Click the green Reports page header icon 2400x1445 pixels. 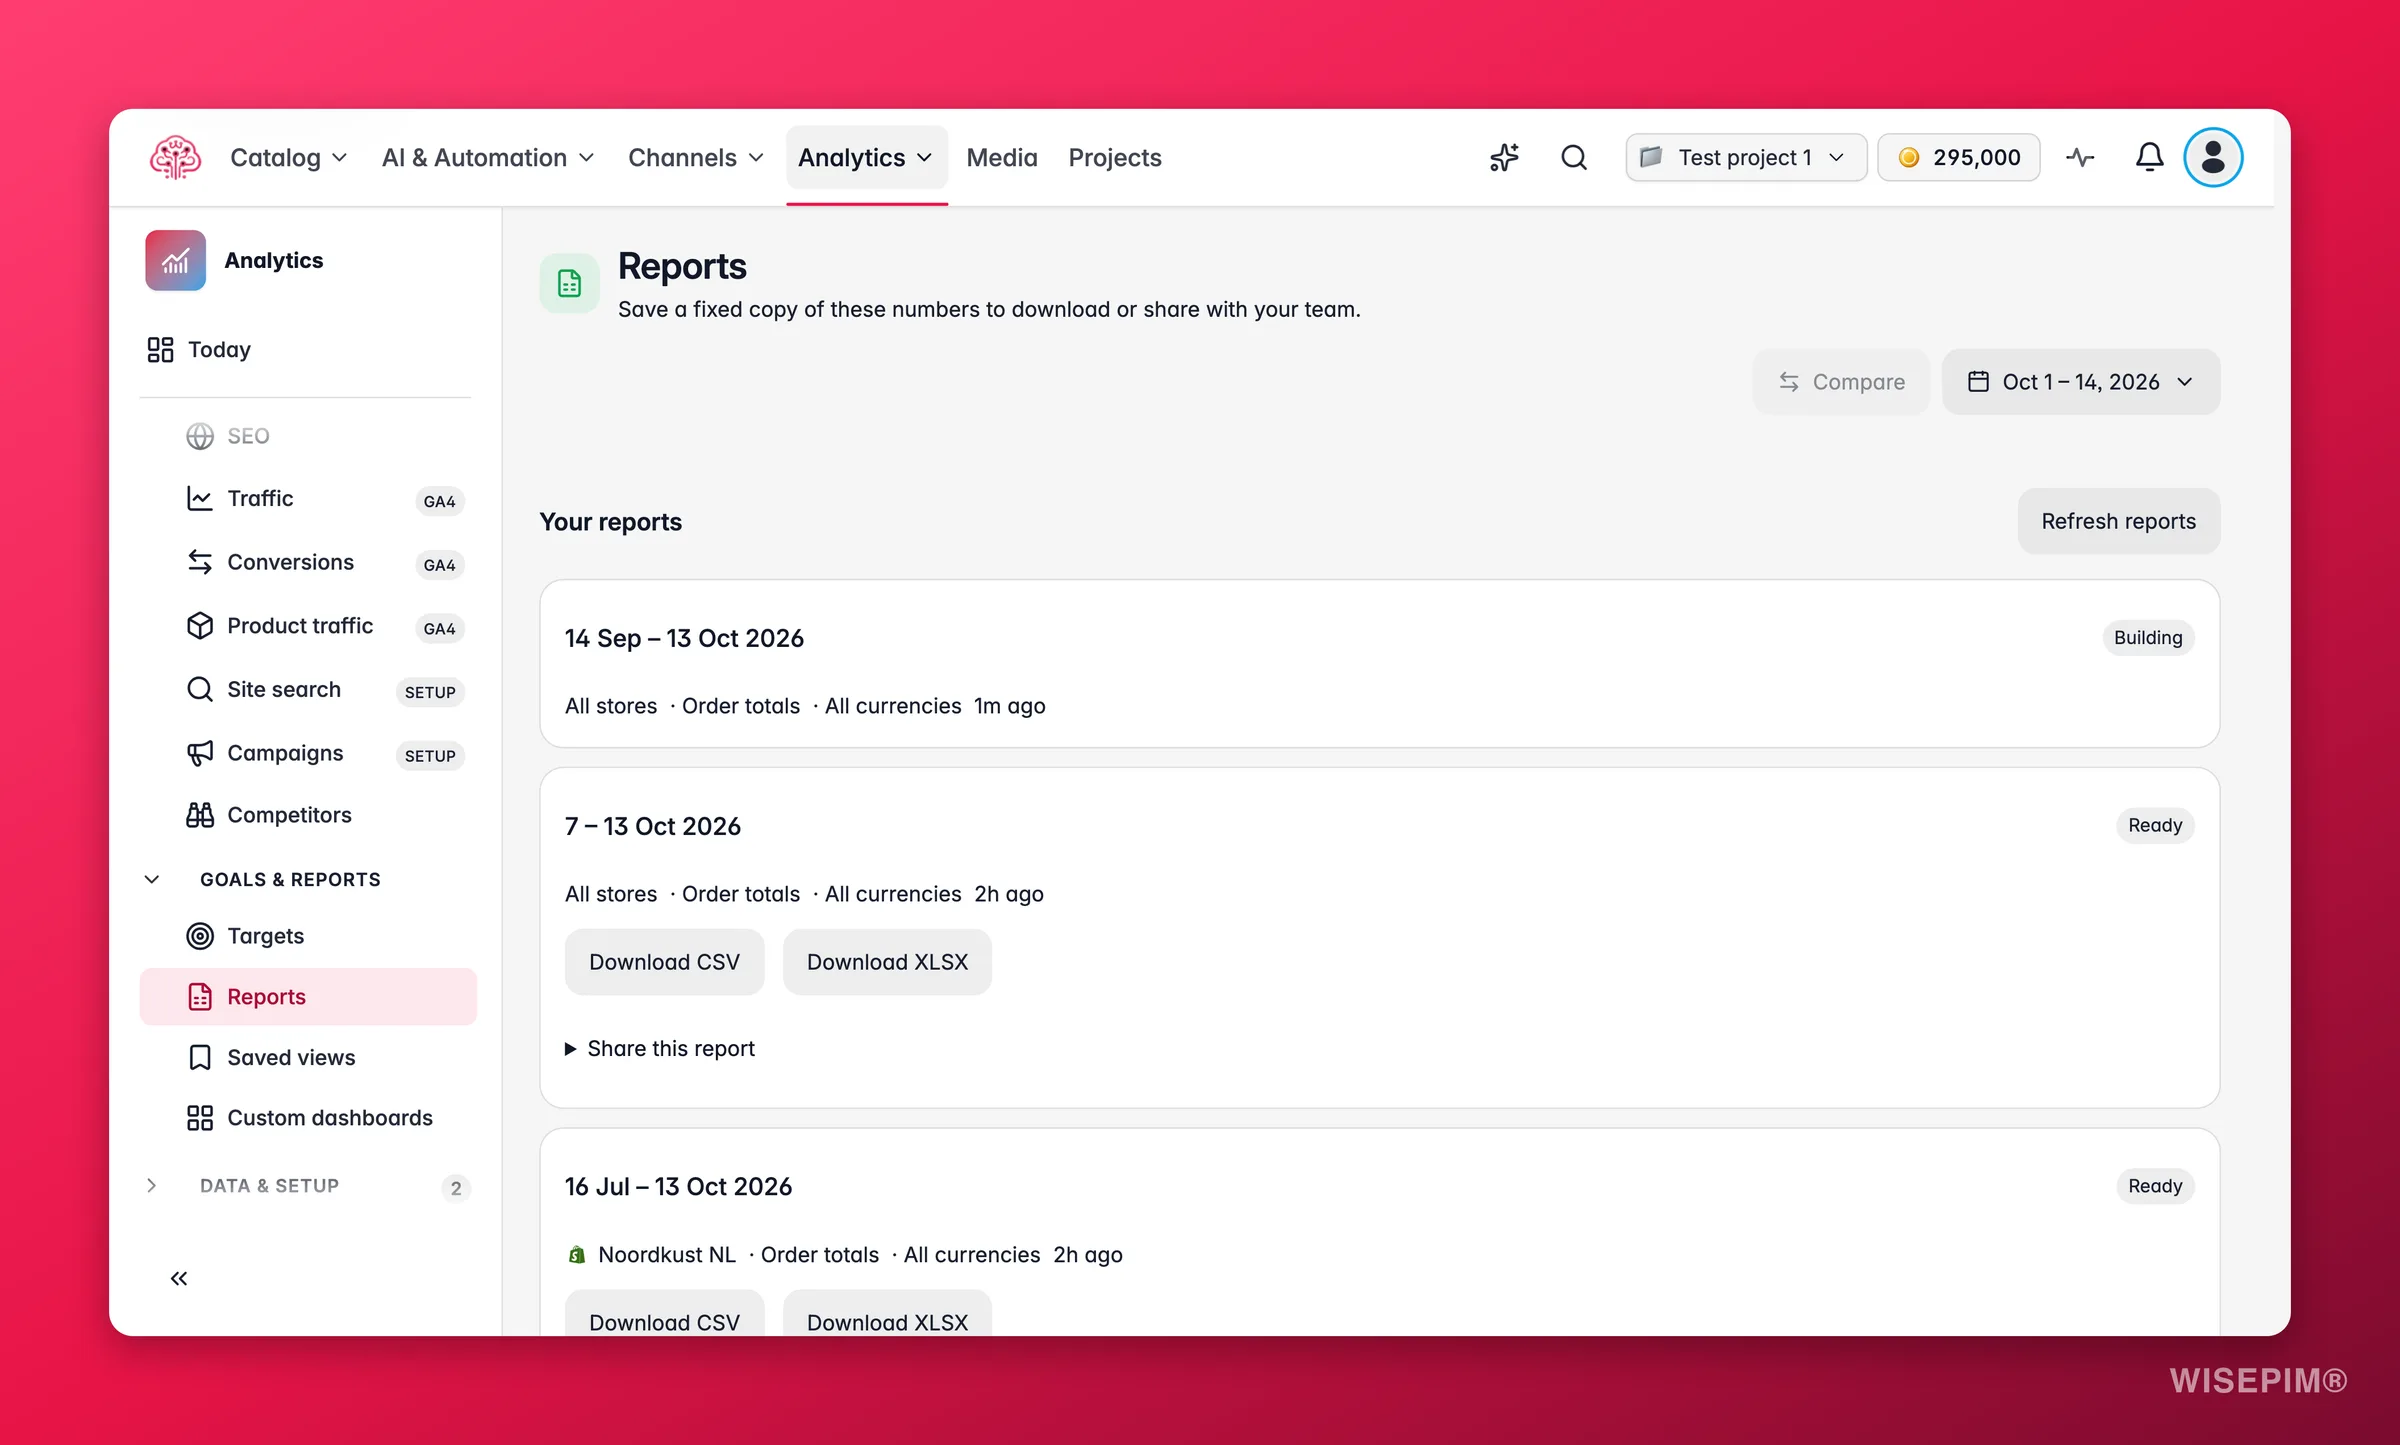[570, 284]
